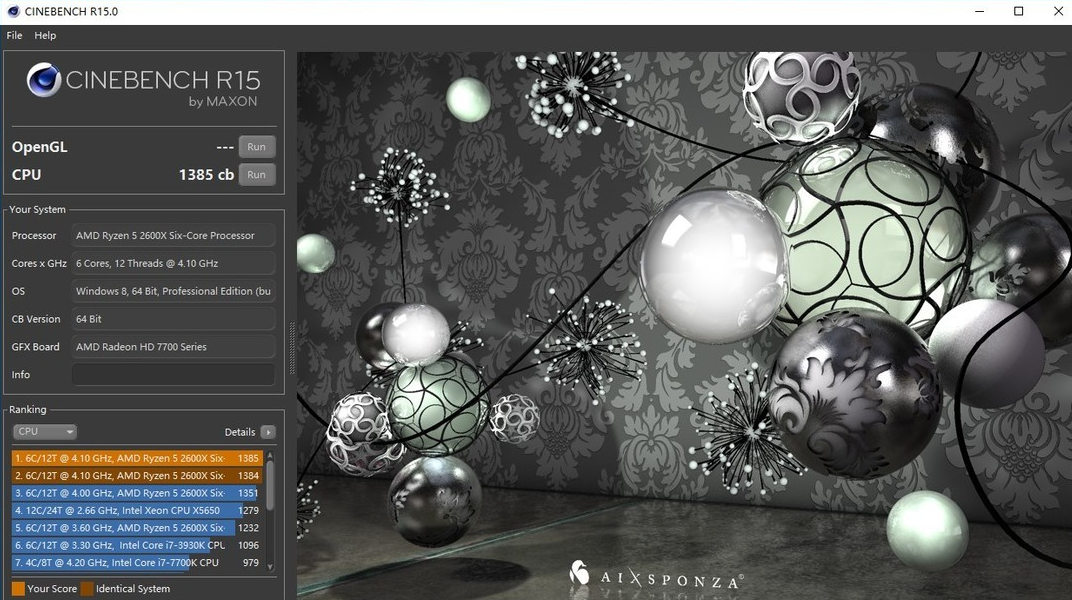Image resolution: width=1072 pixels, height=600 pixels.
Task: Click the brown Identical System legend swatch
Action: point(87,589)
